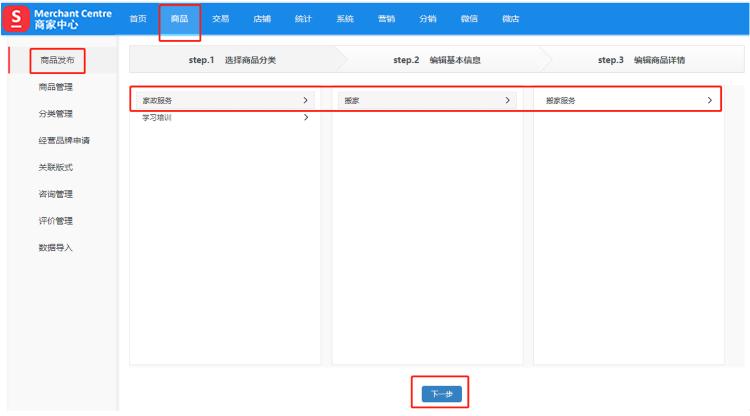Select 商品发布 in the left sidebar

[56, 61]
